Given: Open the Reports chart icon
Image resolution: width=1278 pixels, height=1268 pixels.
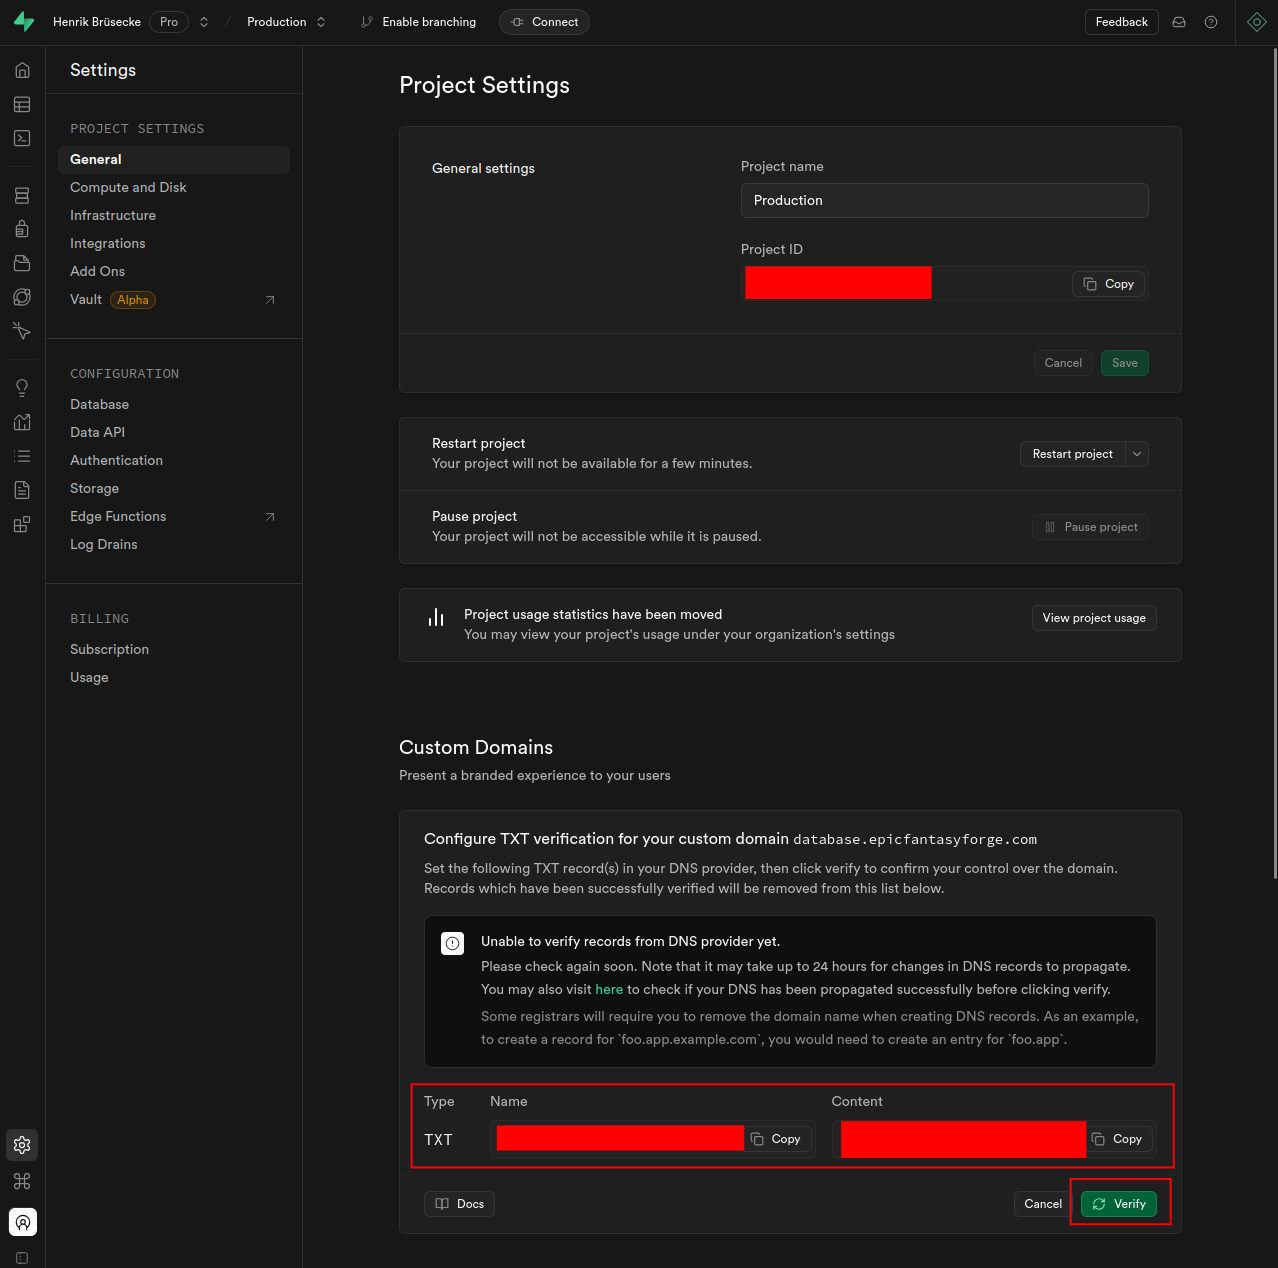Looking at the screenshot, I should point(22,422).
